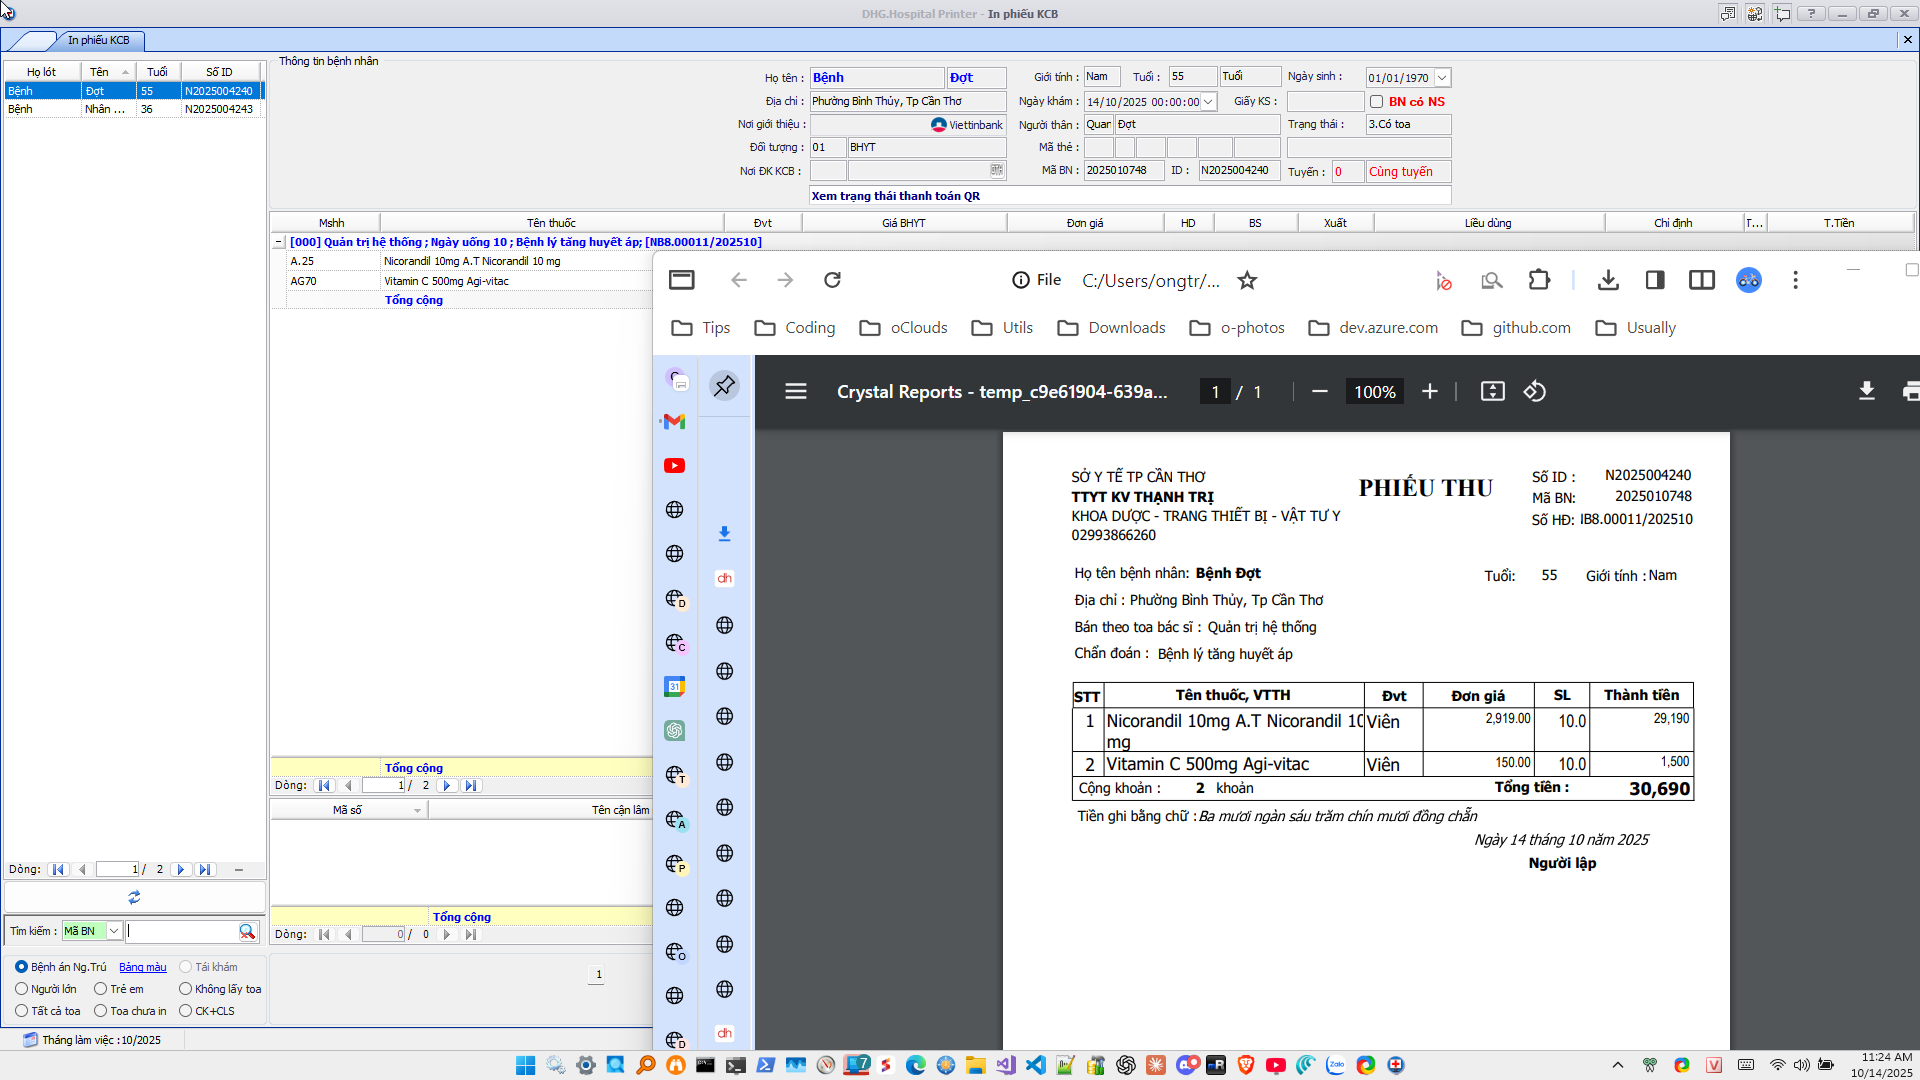Open the Bảng màu link
The height and width of the screenshot is (1080, 1920).
pyautogui.click(x=143, y=967)
